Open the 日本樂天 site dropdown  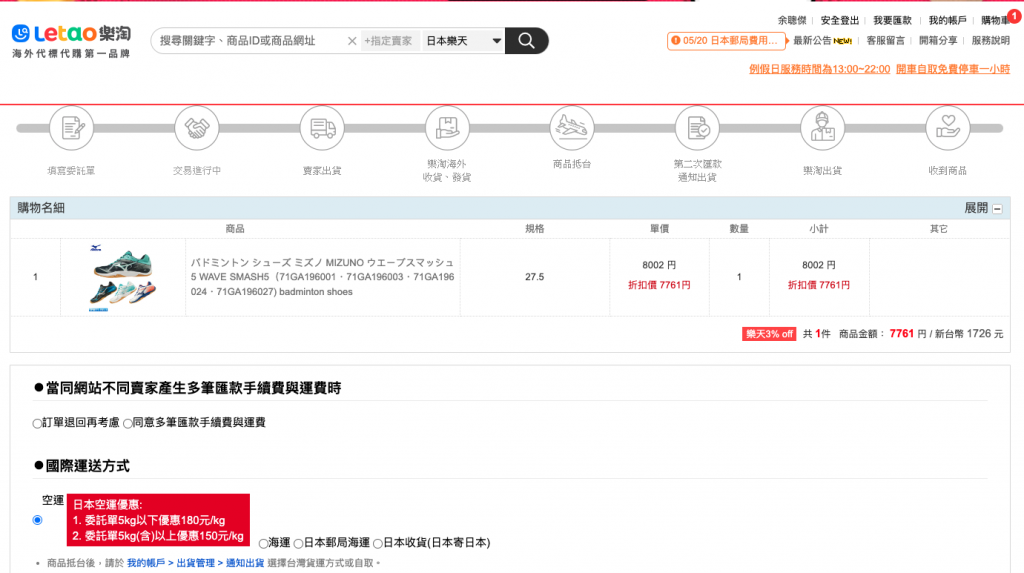[x=463, y=41]
